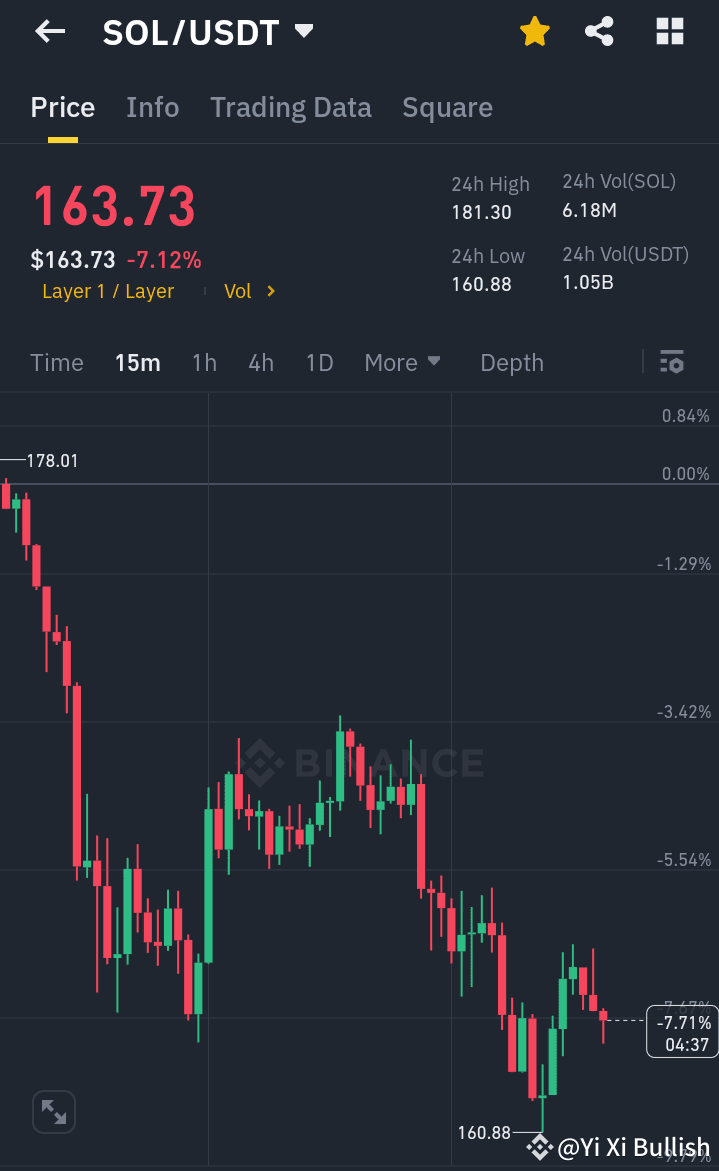Open the chart settings icon next to Depth
719x1171 pixels.
click(x=671, y=363)
